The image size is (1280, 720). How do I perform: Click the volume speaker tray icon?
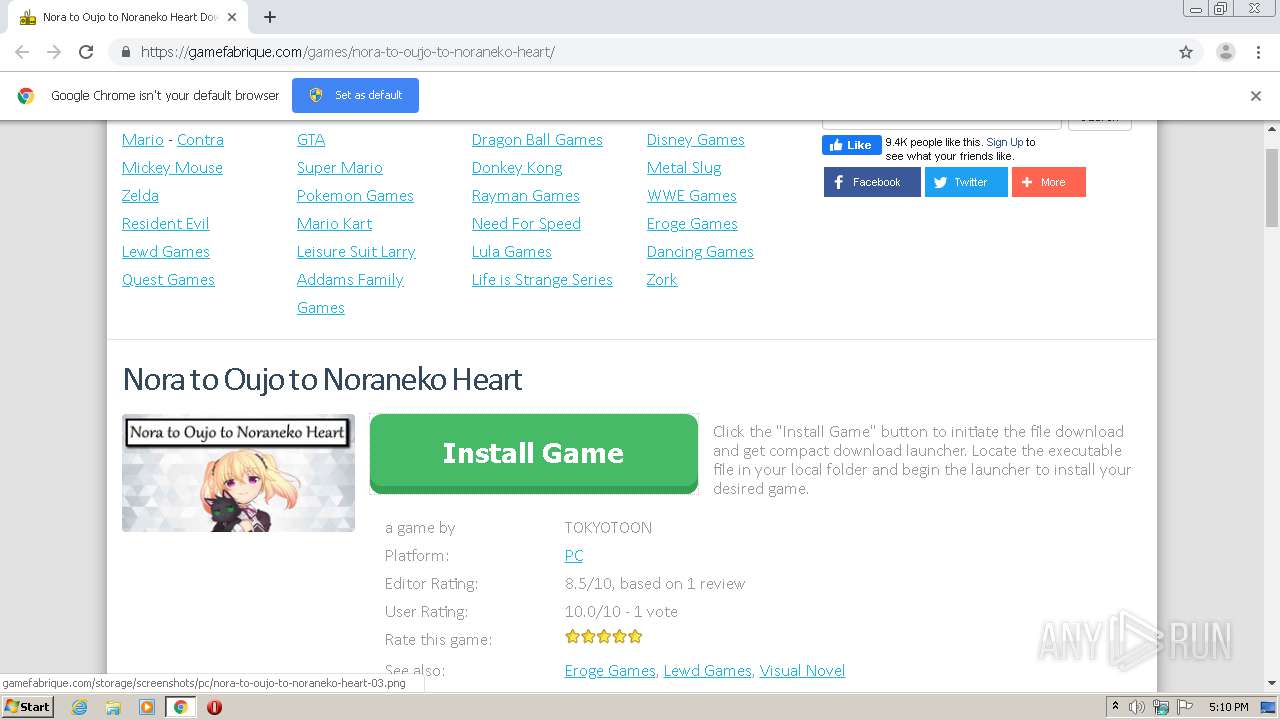tap(1137, 707)
